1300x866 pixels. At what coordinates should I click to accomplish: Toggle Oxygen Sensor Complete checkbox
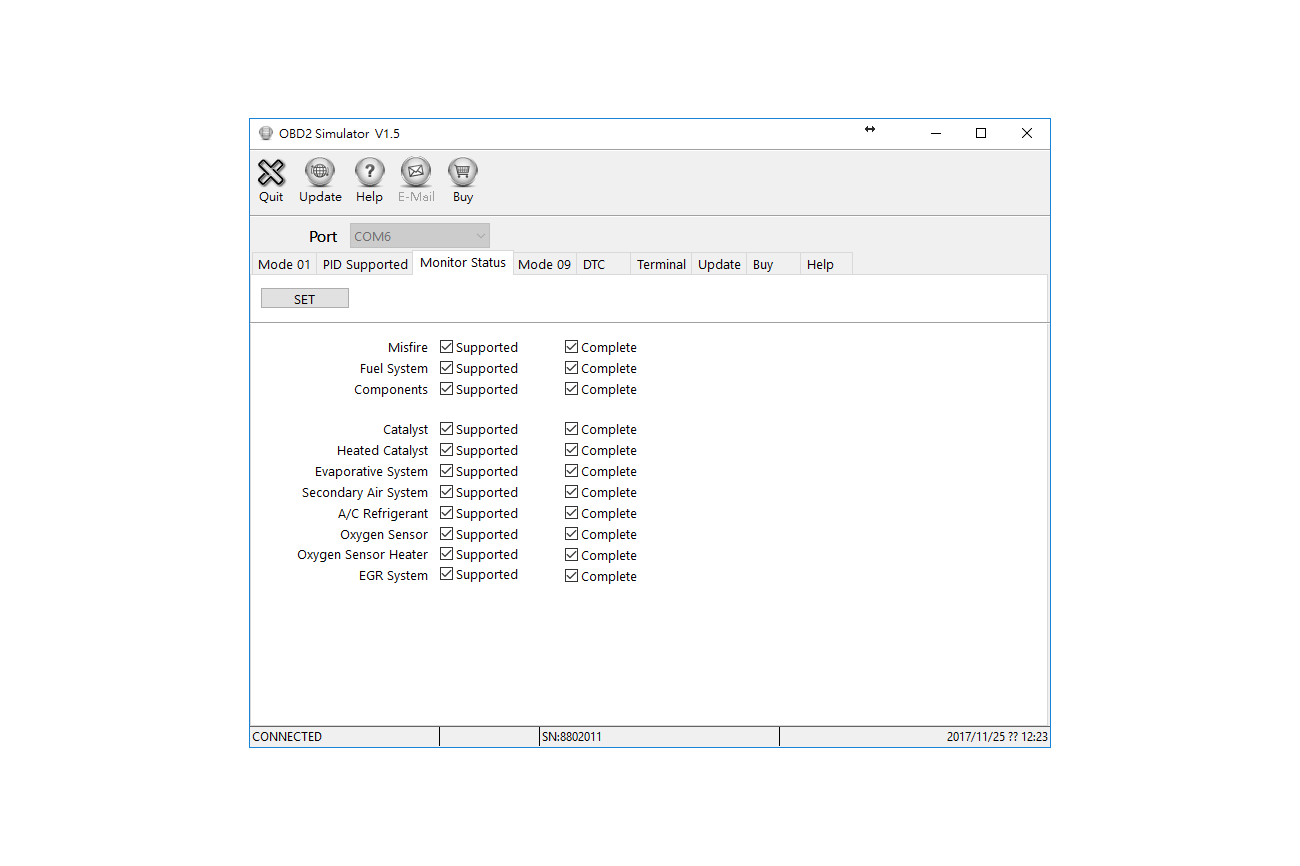(x=571, y=533)
